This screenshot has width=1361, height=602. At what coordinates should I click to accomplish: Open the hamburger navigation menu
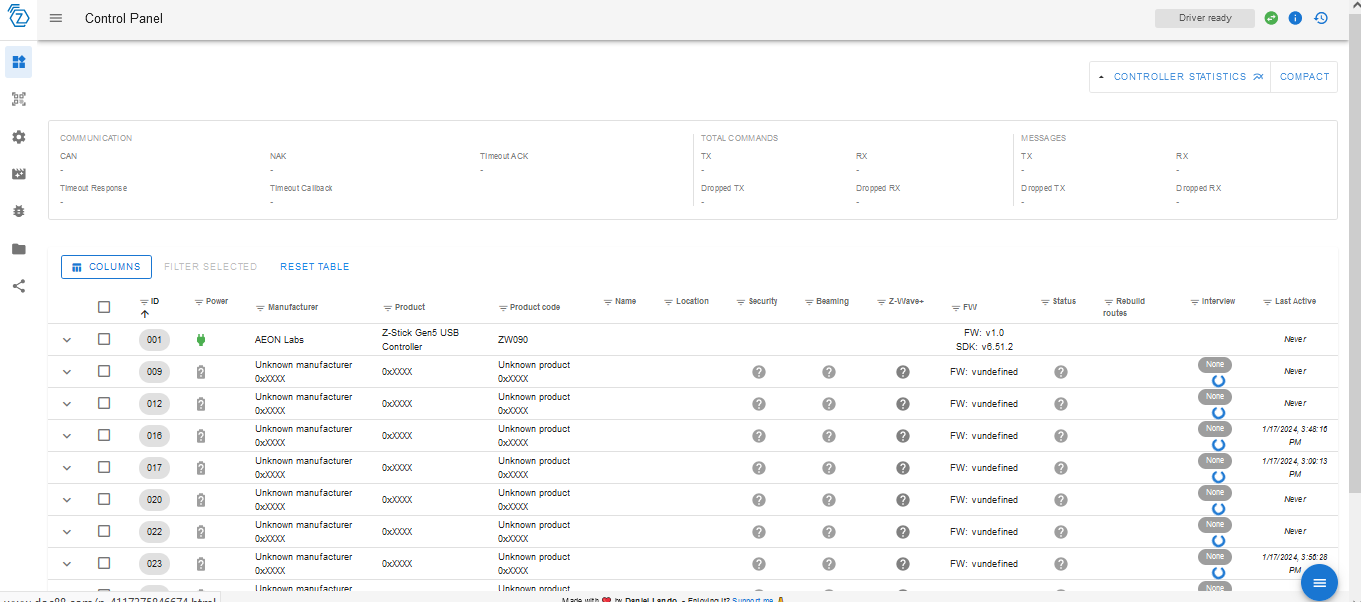tap(56, 18)
